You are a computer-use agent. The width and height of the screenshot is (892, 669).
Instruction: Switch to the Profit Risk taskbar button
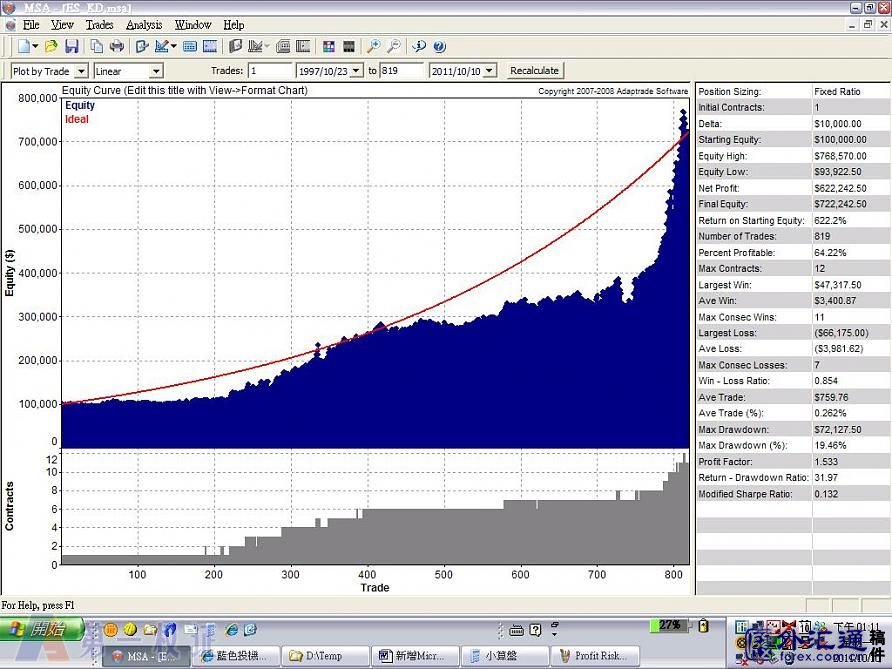pos(596,656)
